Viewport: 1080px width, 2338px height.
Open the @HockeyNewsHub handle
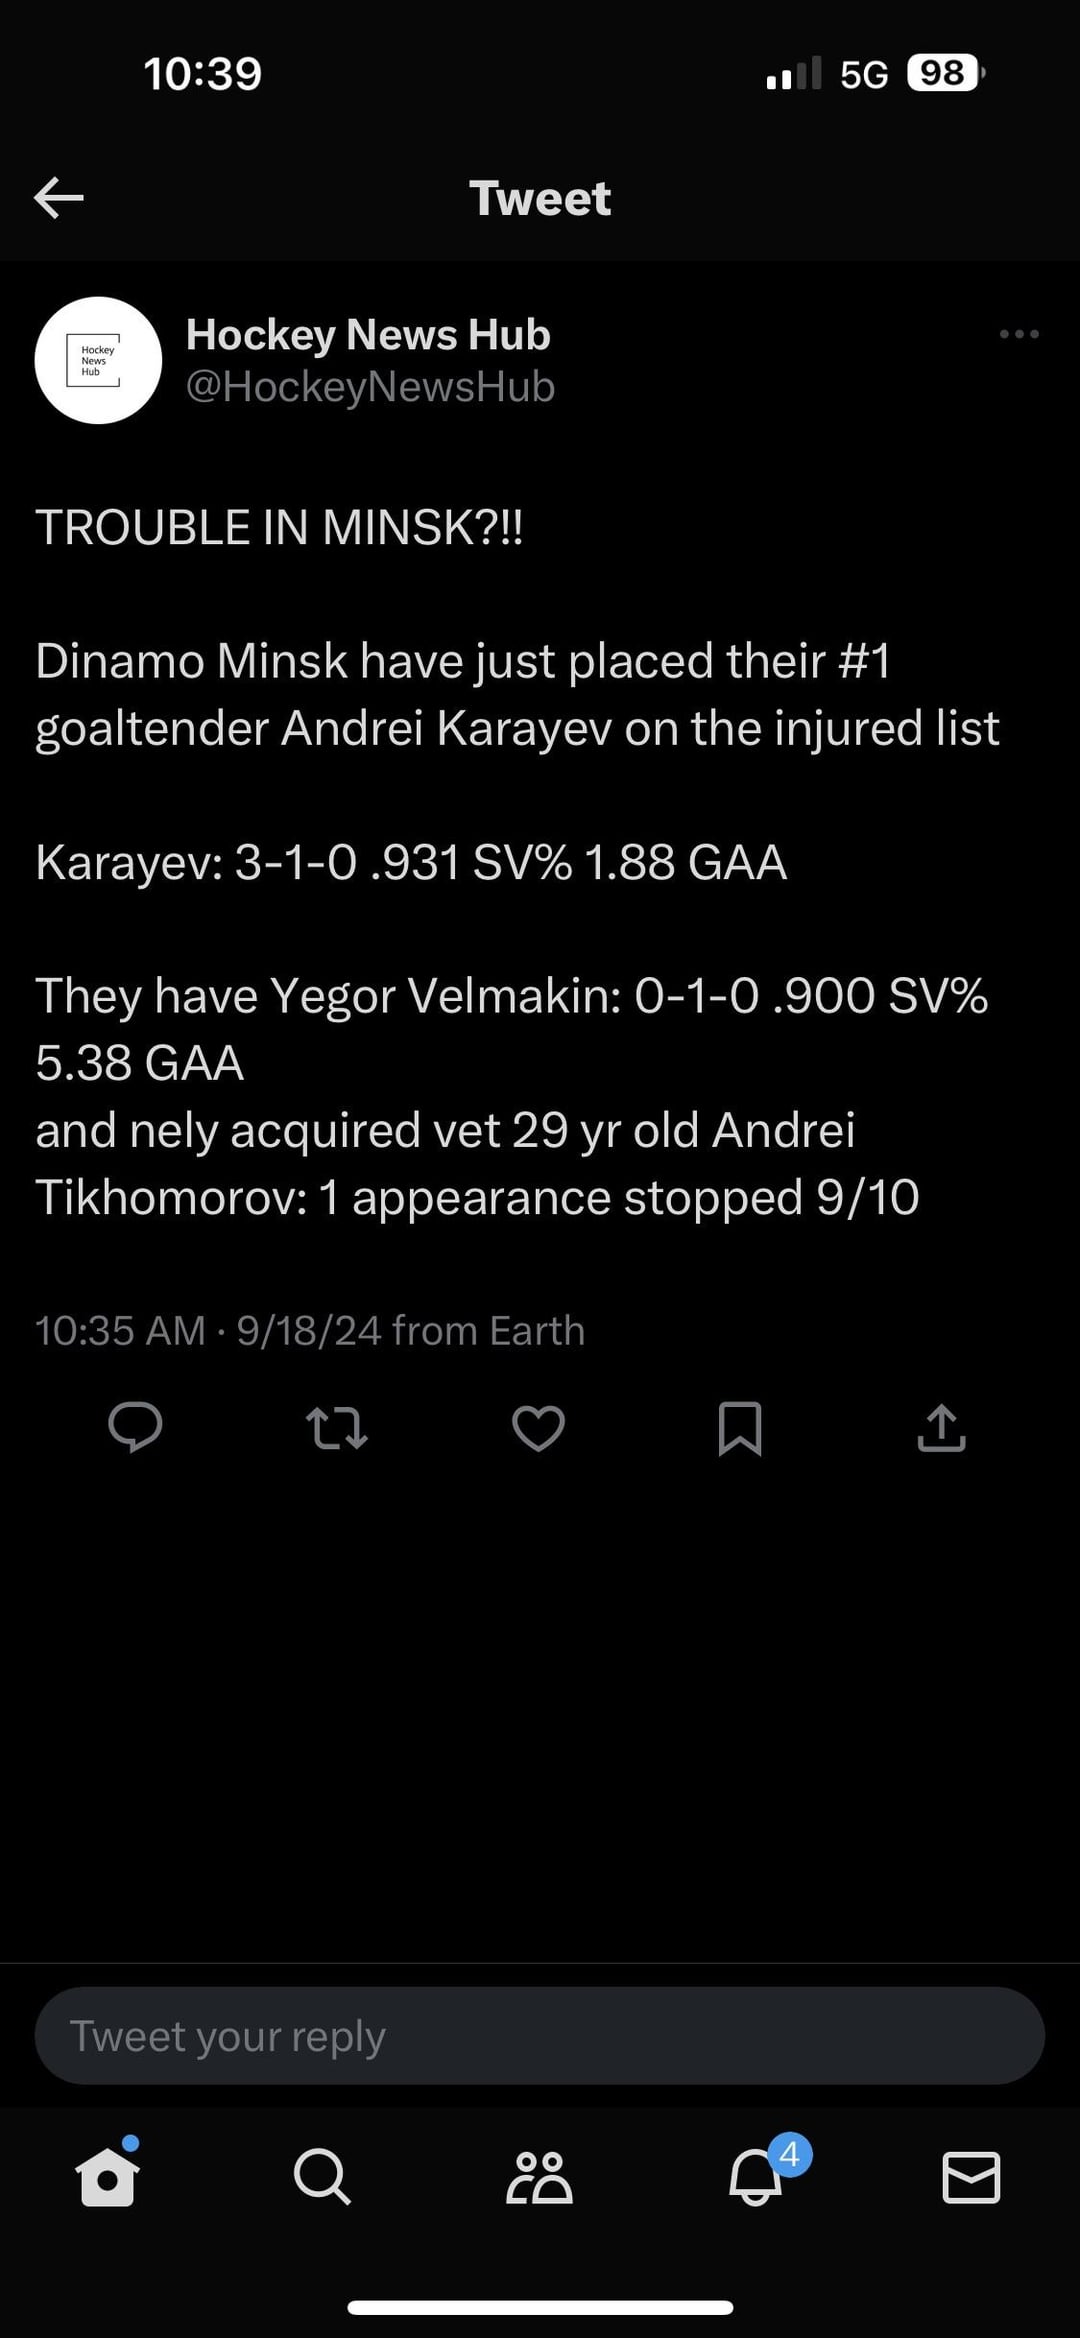click(x=370, y=387)
